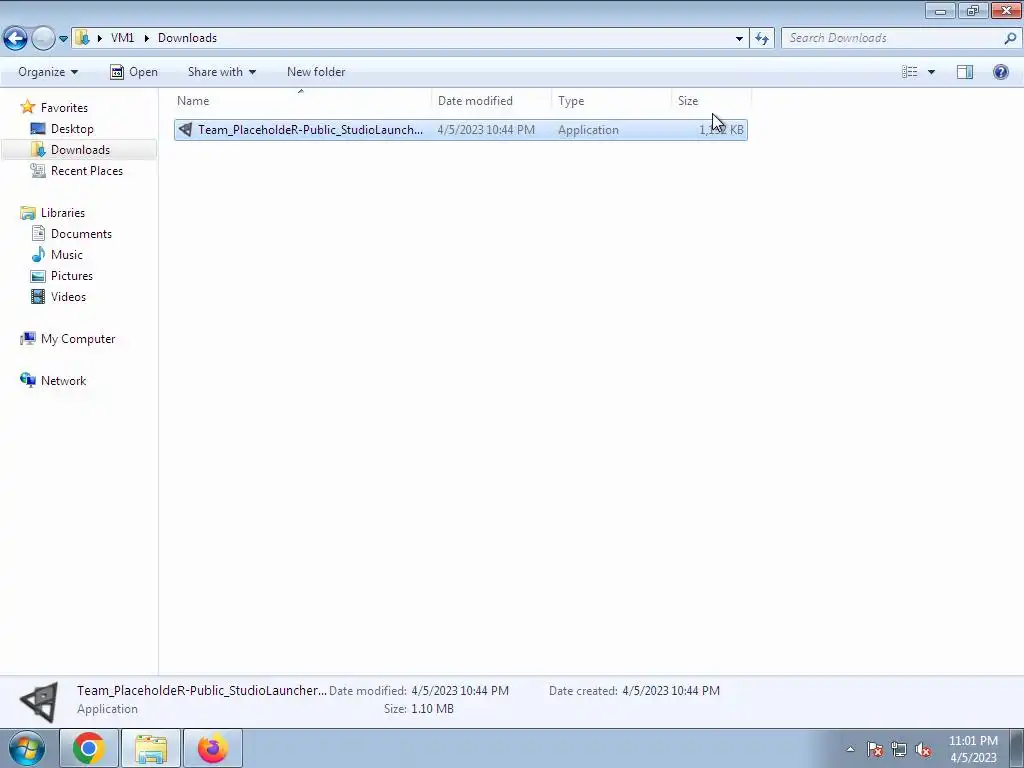
Task: Select Libraries in the navigation pane
Action: [63, 213]
